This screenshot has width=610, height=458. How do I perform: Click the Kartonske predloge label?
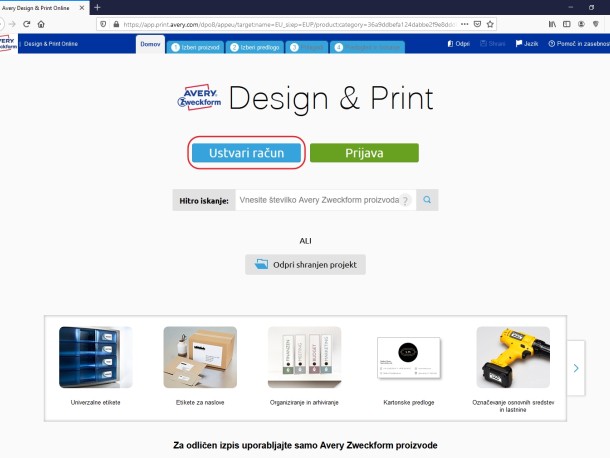(x=409, y=402)
